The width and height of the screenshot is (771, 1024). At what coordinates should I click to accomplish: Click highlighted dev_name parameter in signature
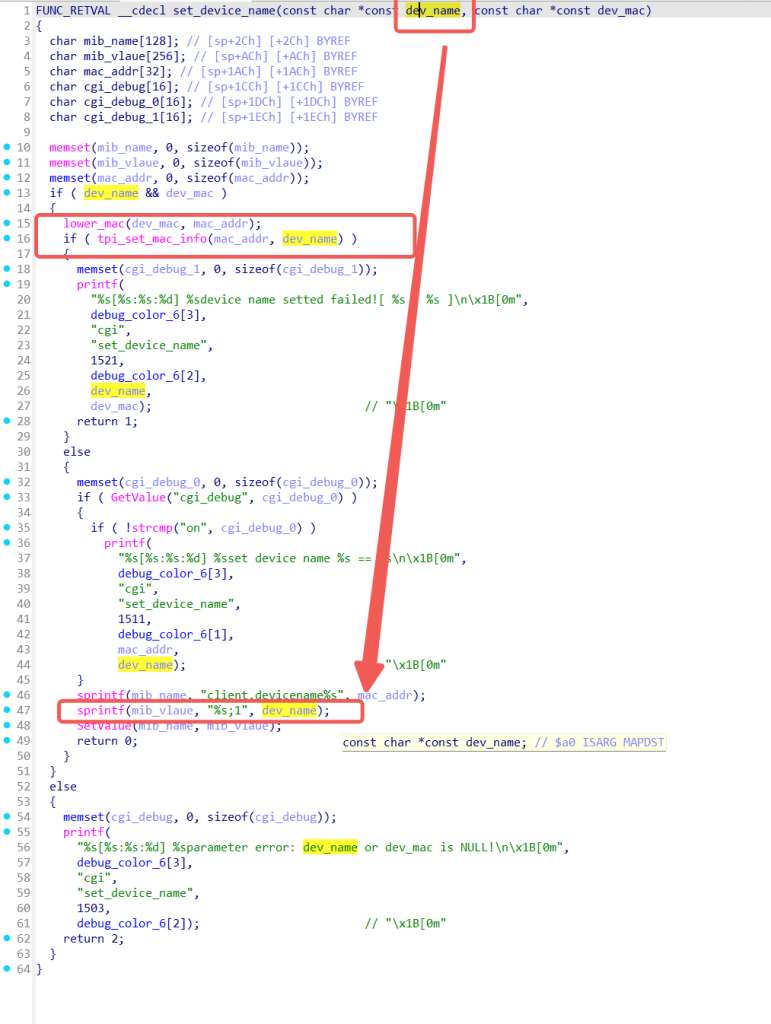pyautogui.click(x=432, y=10)
